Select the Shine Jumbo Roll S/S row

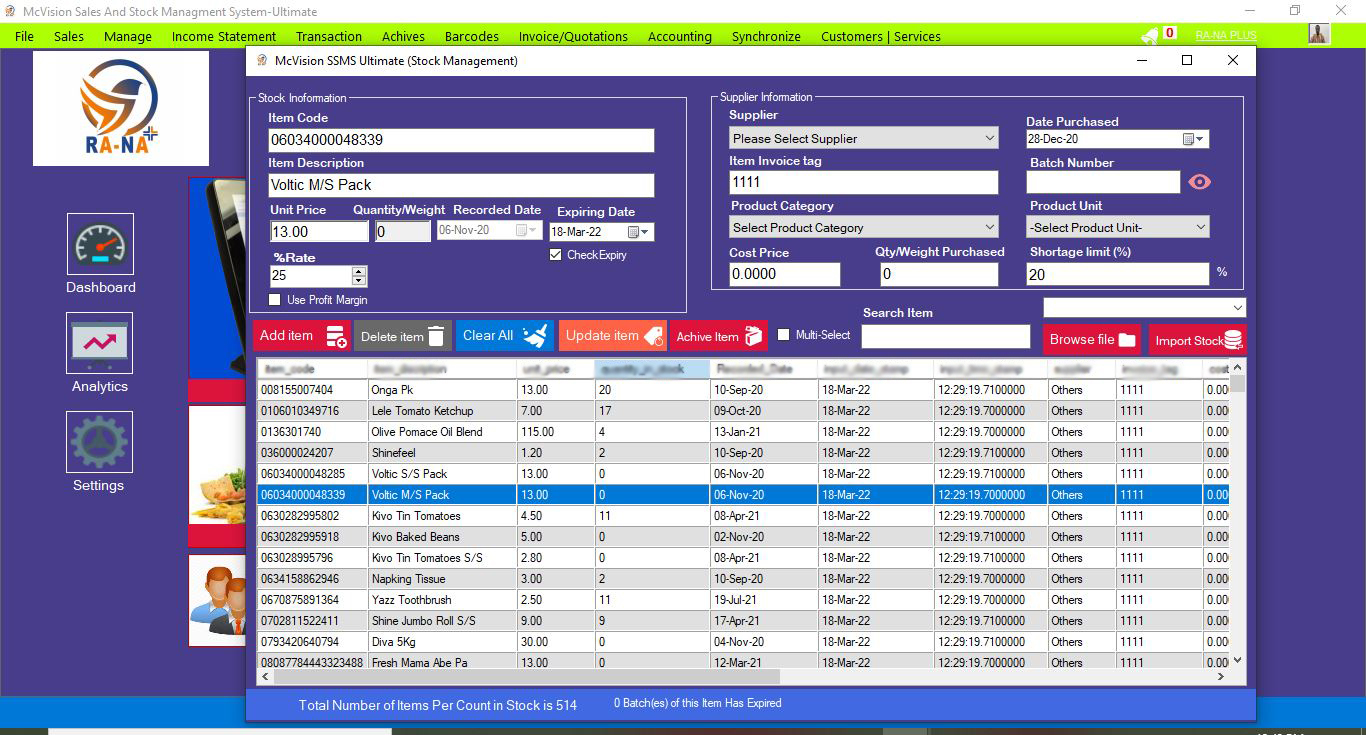pos(743,620)
